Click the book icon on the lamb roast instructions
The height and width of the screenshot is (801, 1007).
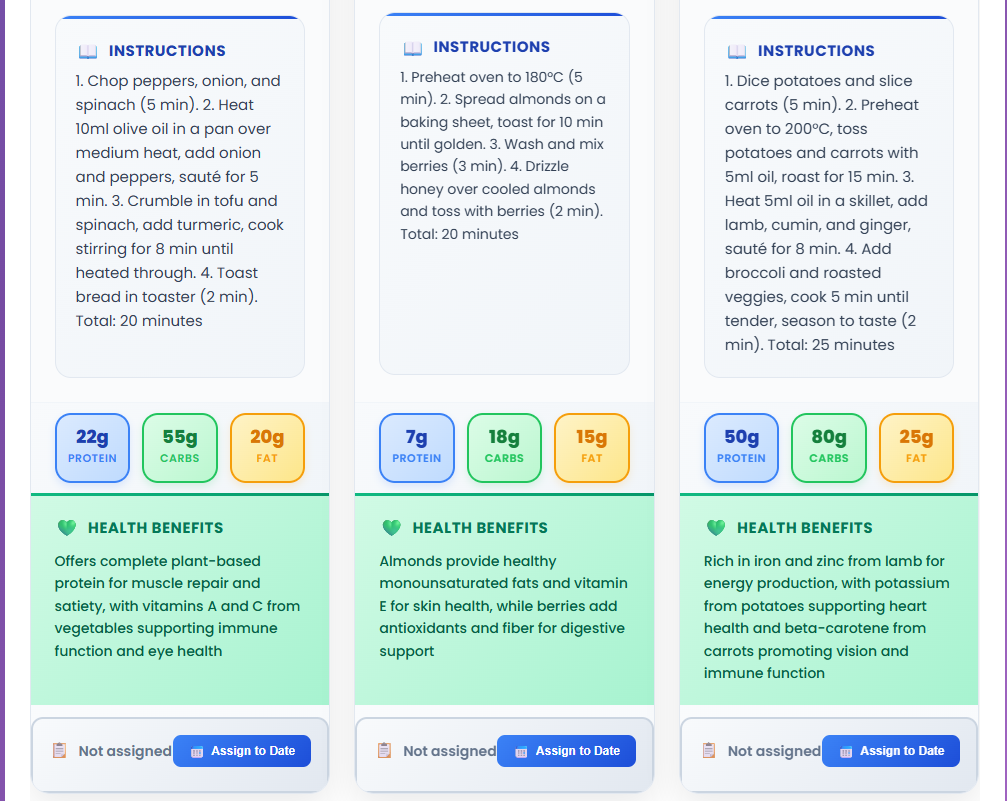(x=737, y=50)
